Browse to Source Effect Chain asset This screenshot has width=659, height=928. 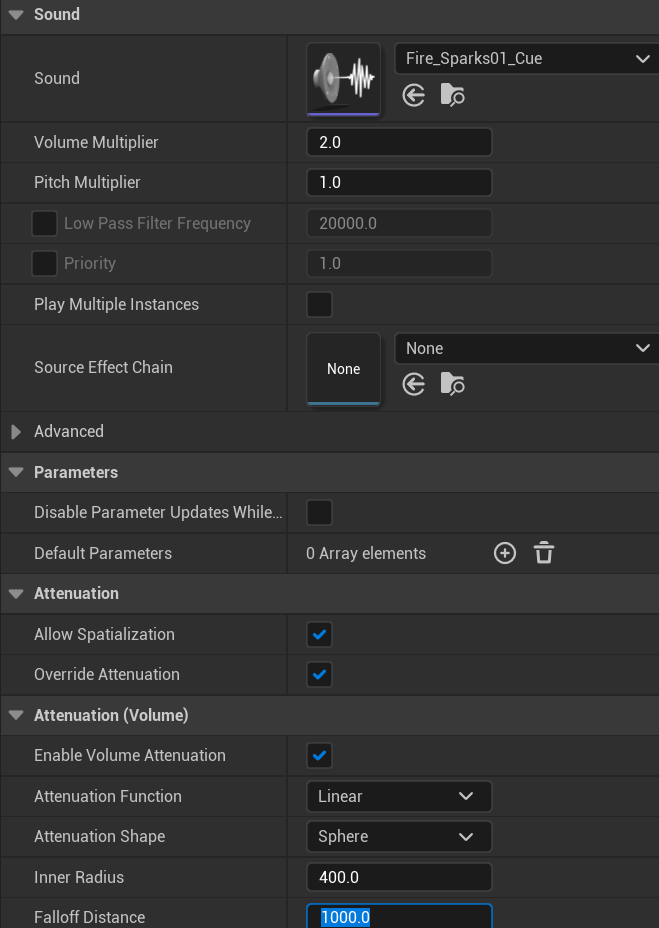(x=452, y=384)
